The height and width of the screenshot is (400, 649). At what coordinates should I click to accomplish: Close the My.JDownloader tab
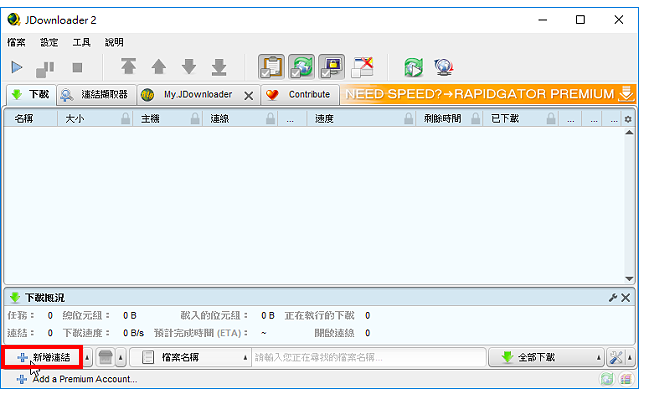coord(249,96)
